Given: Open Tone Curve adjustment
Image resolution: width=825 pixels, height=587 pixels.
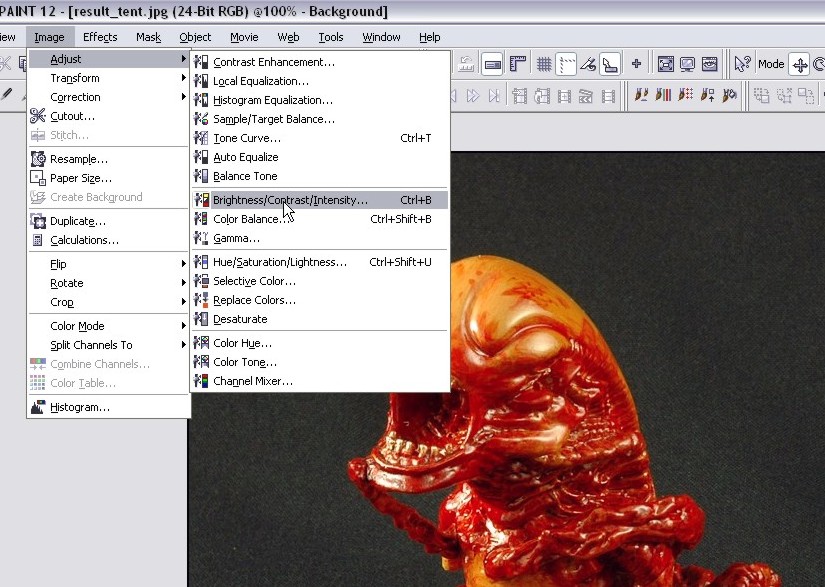Looking at the screenshot, I should coord(320,138).
